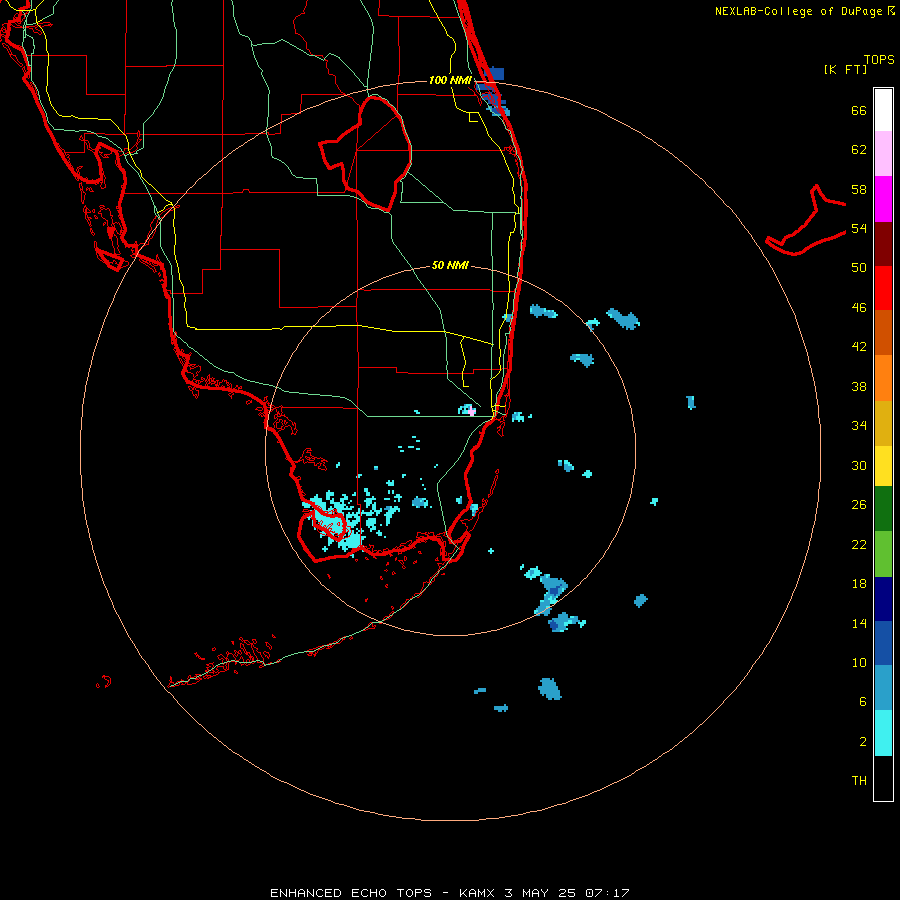Click the light sky-blue legend swatch
The height and width of the screenshot is (900, 900).
coord(883,688)
